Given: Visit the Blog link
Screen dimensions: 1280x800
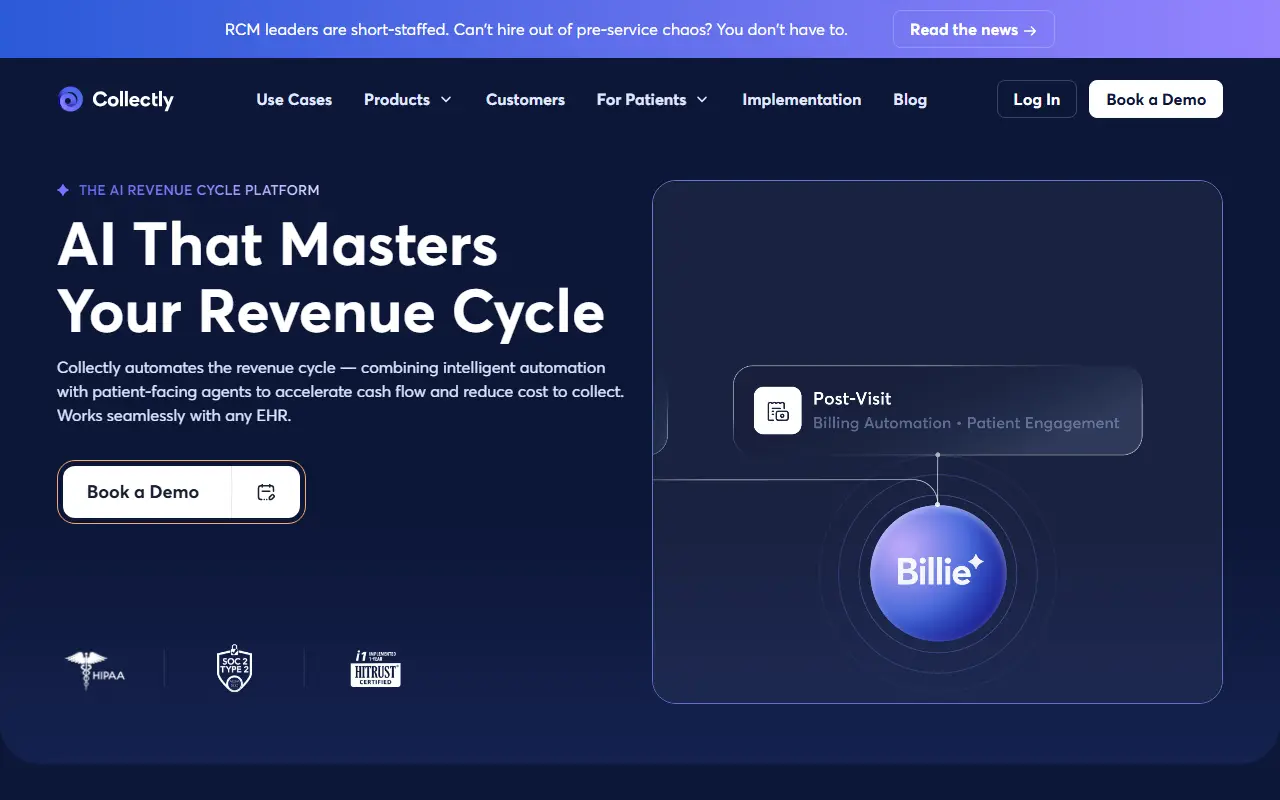Looking at the screenshot, I should [910, 100].
